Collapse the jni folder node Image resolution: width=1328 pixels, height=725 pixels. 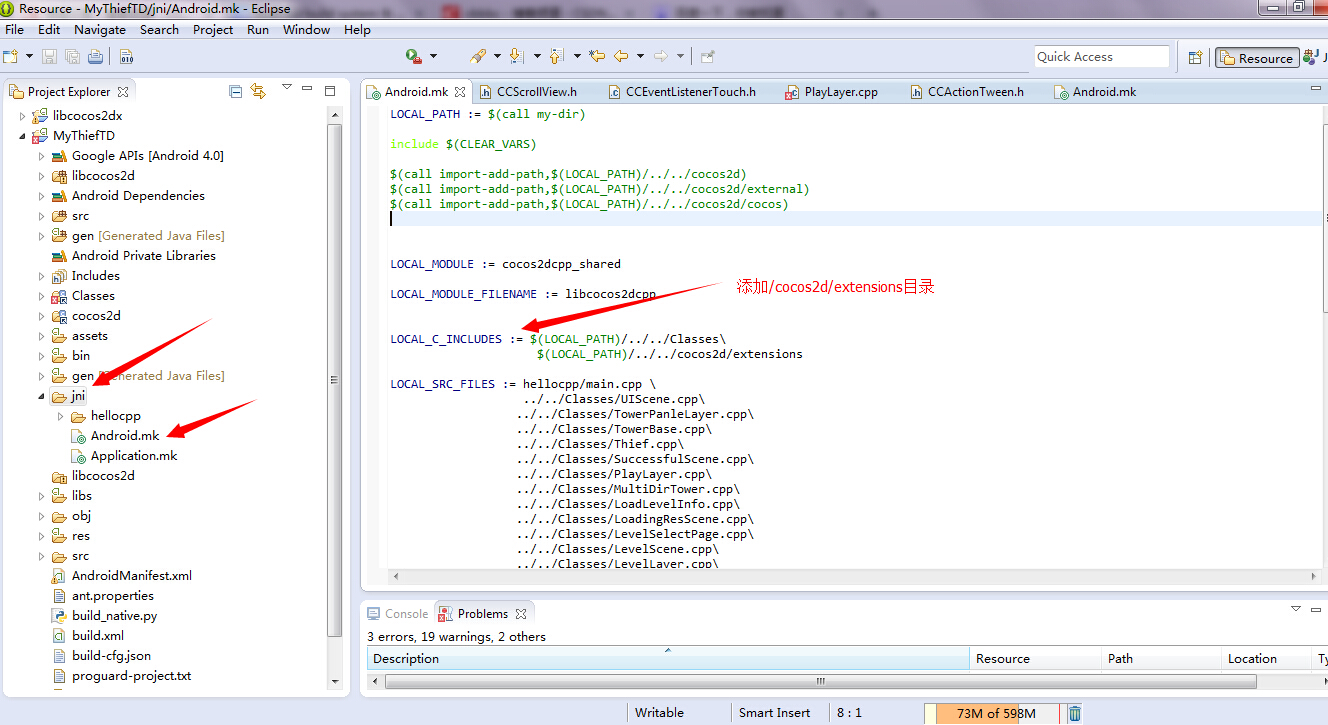(x=42, y=396)
